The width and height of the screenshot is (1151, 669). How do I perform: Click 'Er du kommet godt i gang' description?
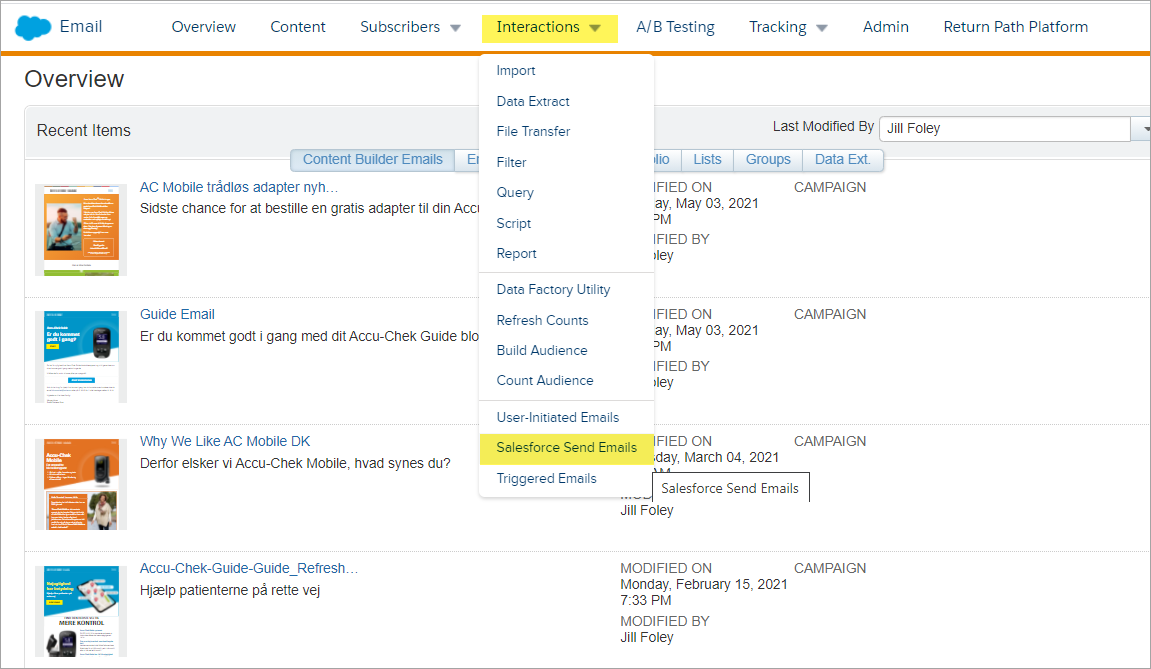(x=309, y=336)
